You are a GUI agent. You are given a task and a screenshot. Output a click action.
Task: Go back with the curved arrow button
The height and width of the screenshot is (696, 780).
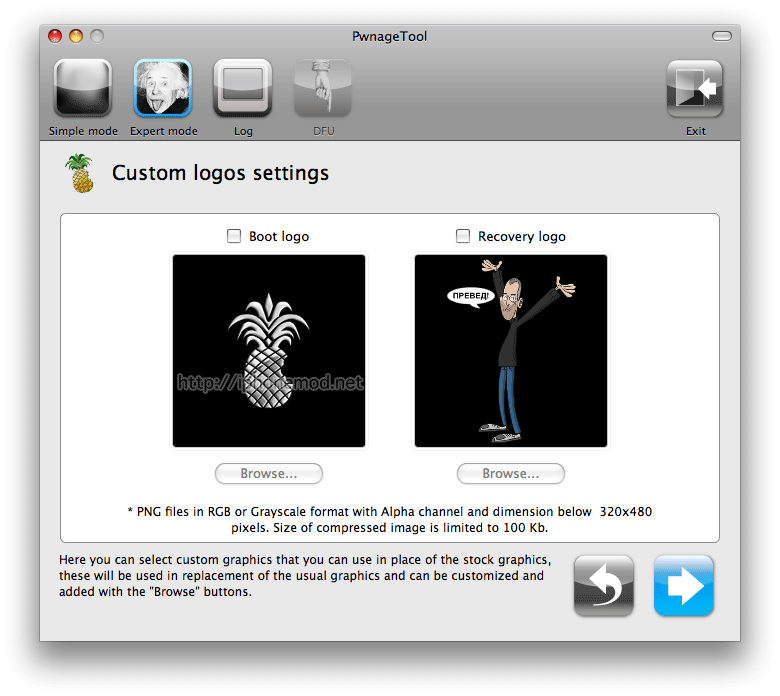click(603, 586)
